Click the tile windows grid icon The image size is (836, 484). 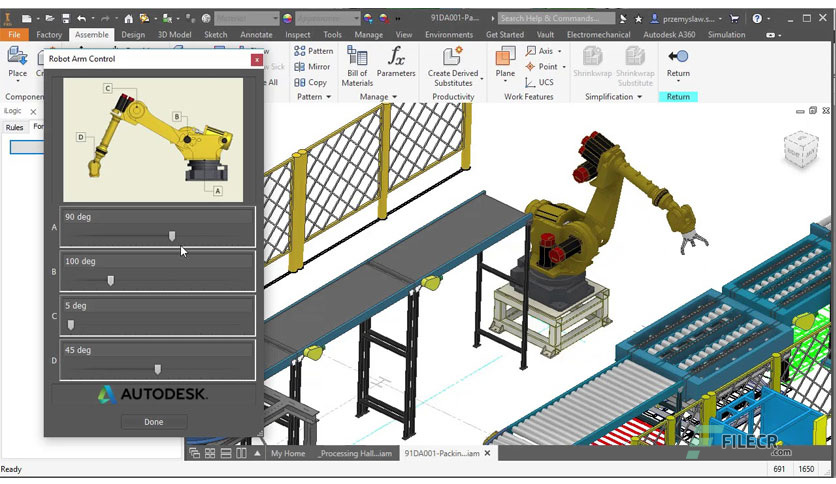pyautogui.click(x=210, y=453)
